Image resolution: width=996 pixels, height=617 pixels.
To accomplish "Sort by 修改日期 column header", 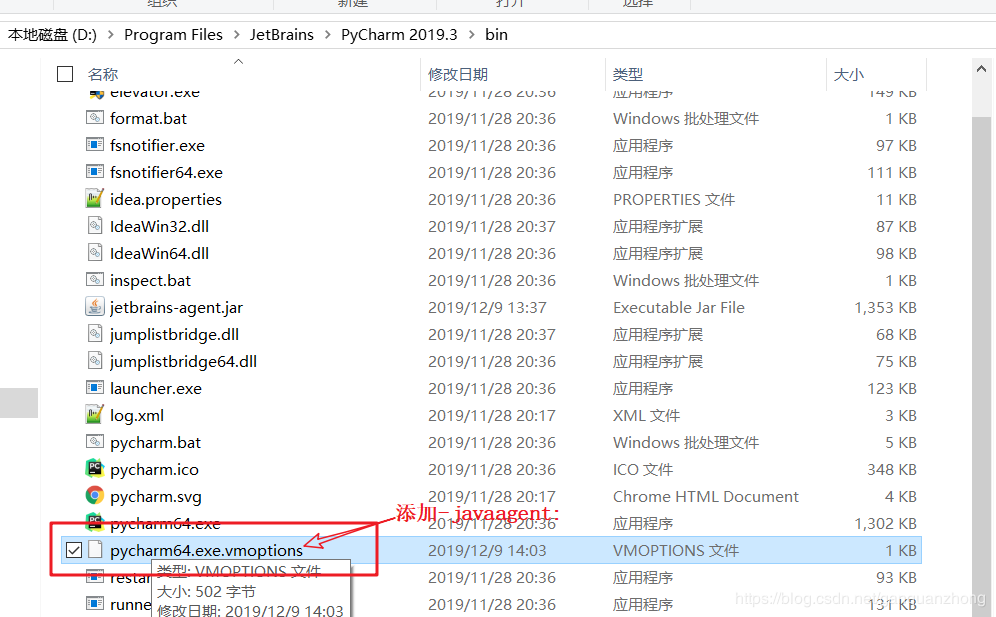I will pos(458,74).
